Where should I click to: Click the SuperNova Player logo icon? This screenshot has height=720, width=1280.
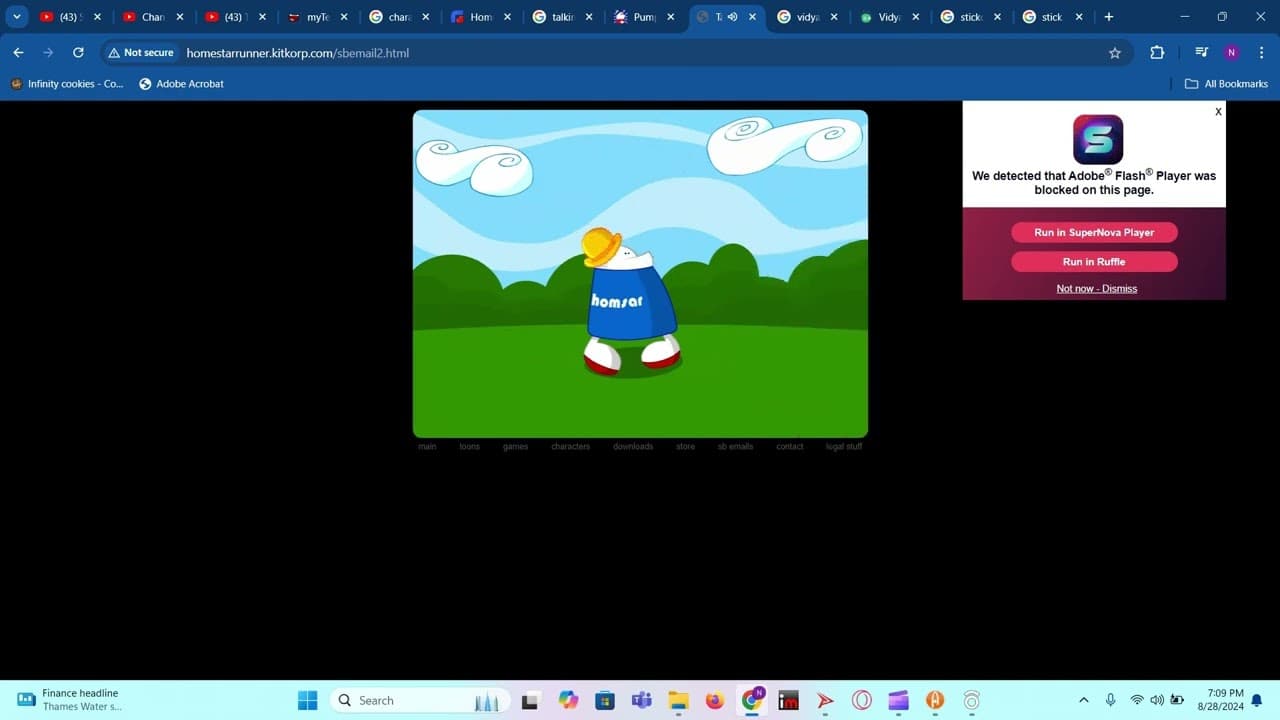pos(1098,139)
